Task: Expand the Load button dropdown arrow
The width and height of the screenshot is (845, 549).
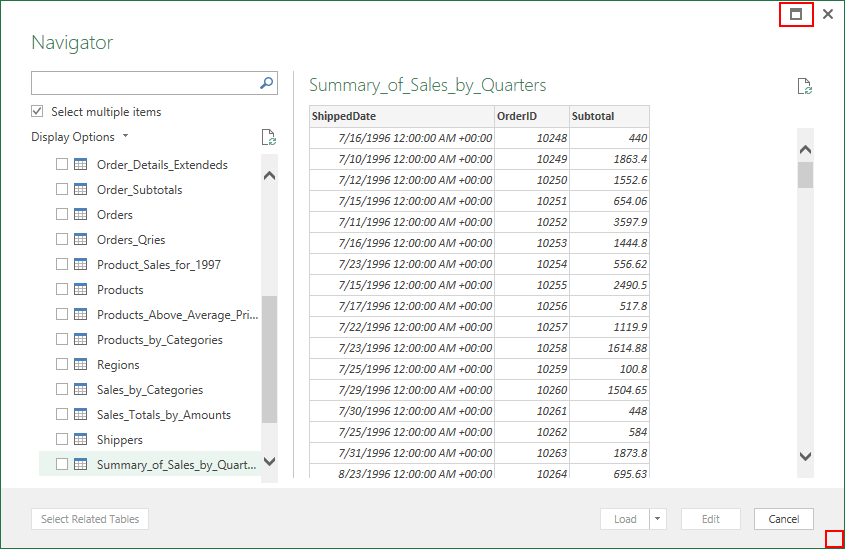Action: [657, 519]
